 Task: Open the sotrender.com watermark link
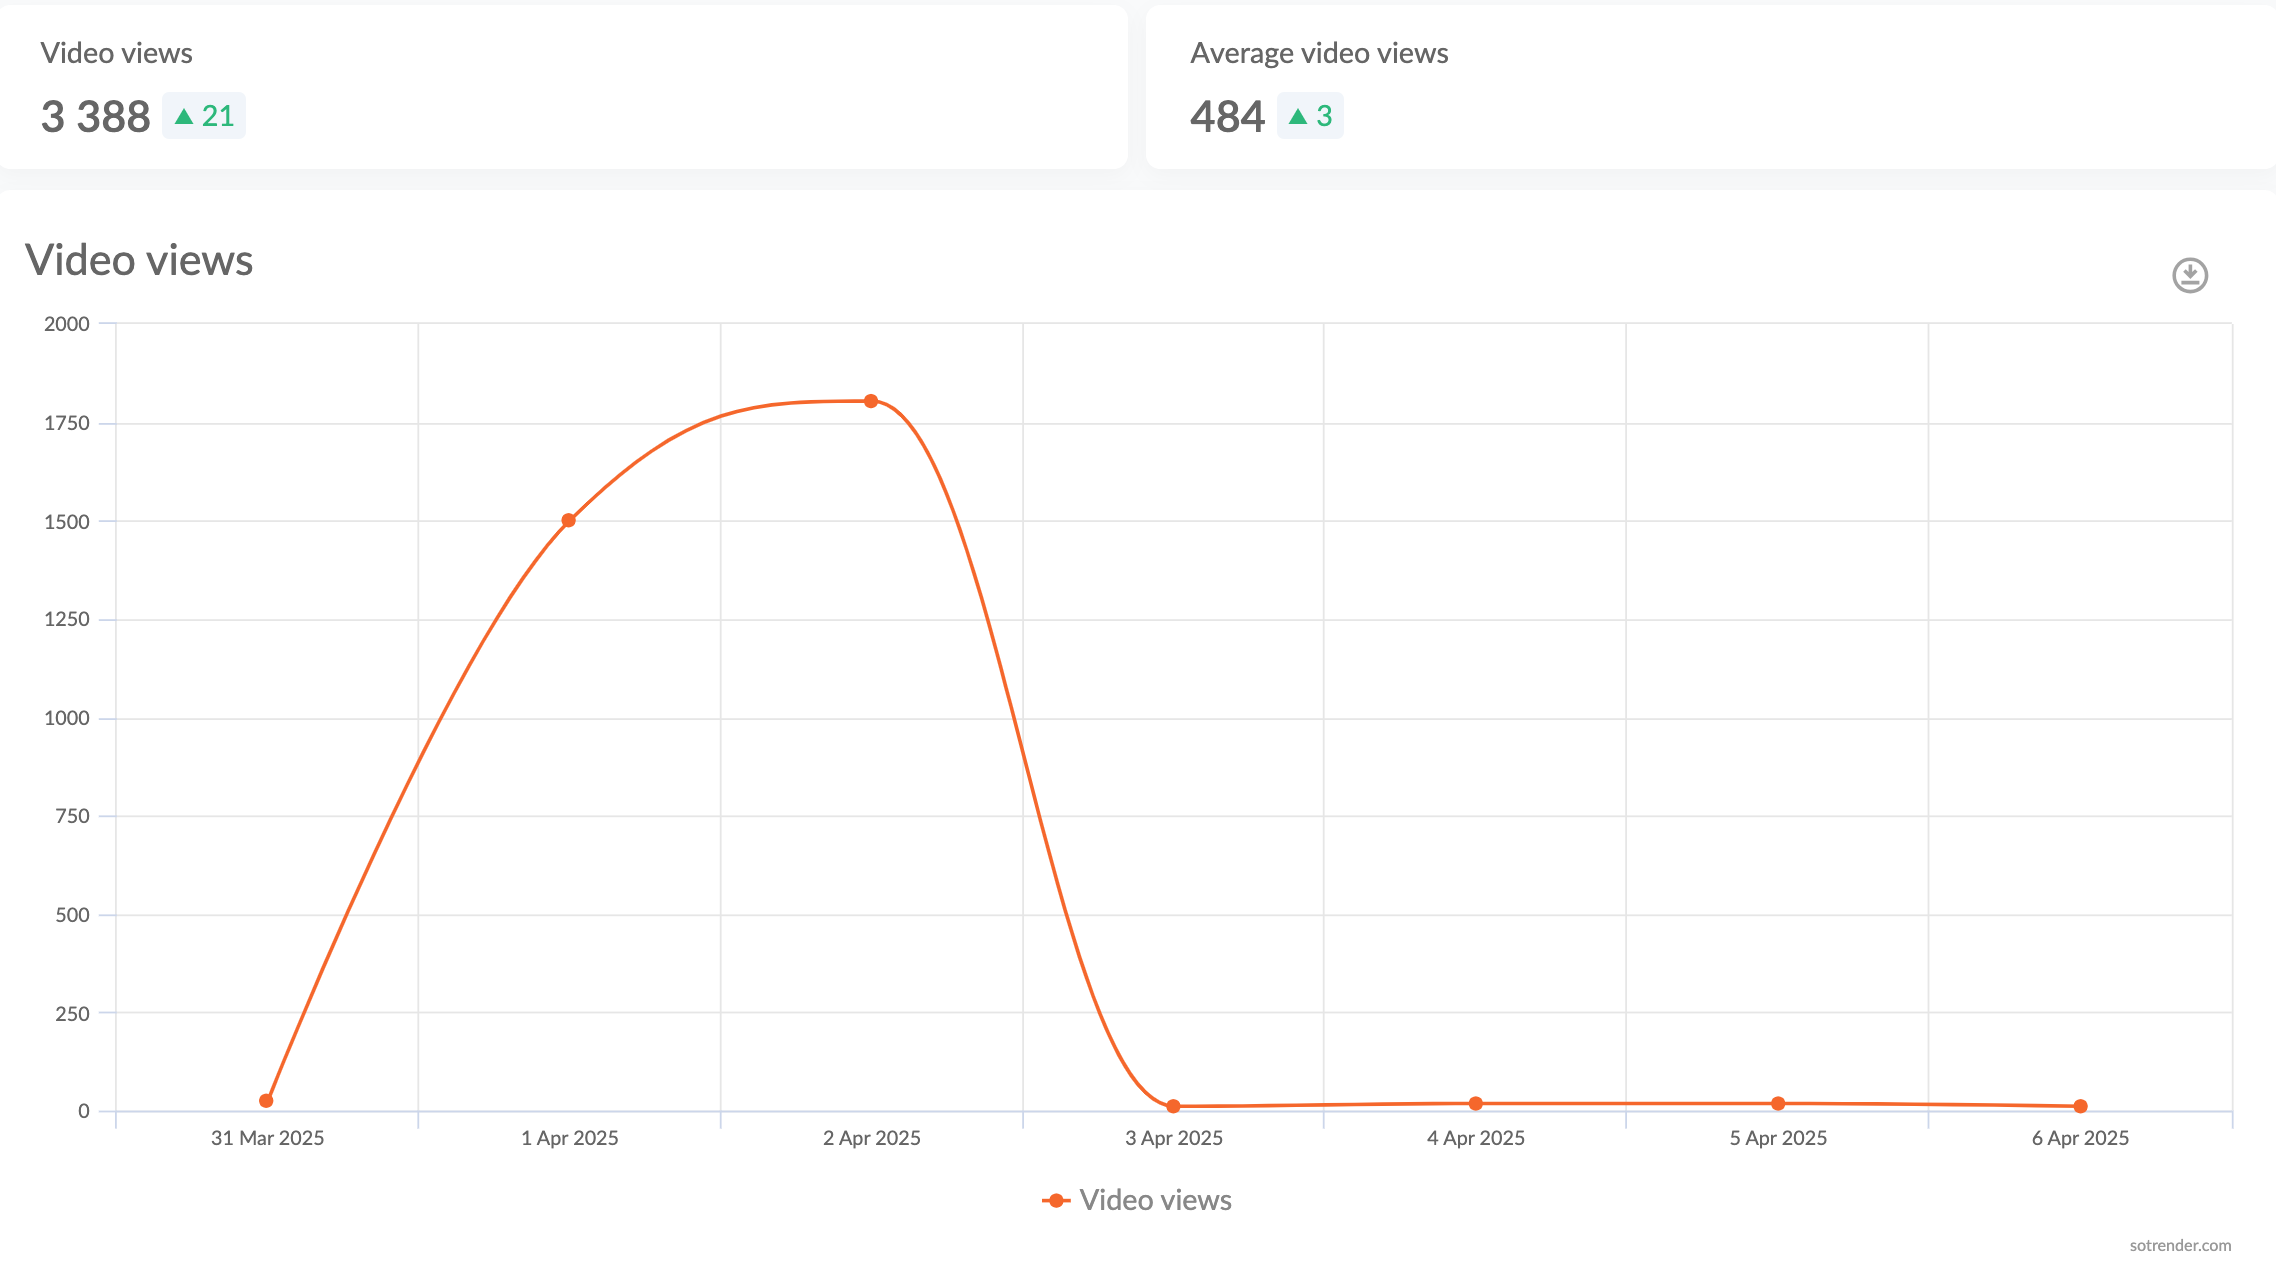point(2180,1245)
